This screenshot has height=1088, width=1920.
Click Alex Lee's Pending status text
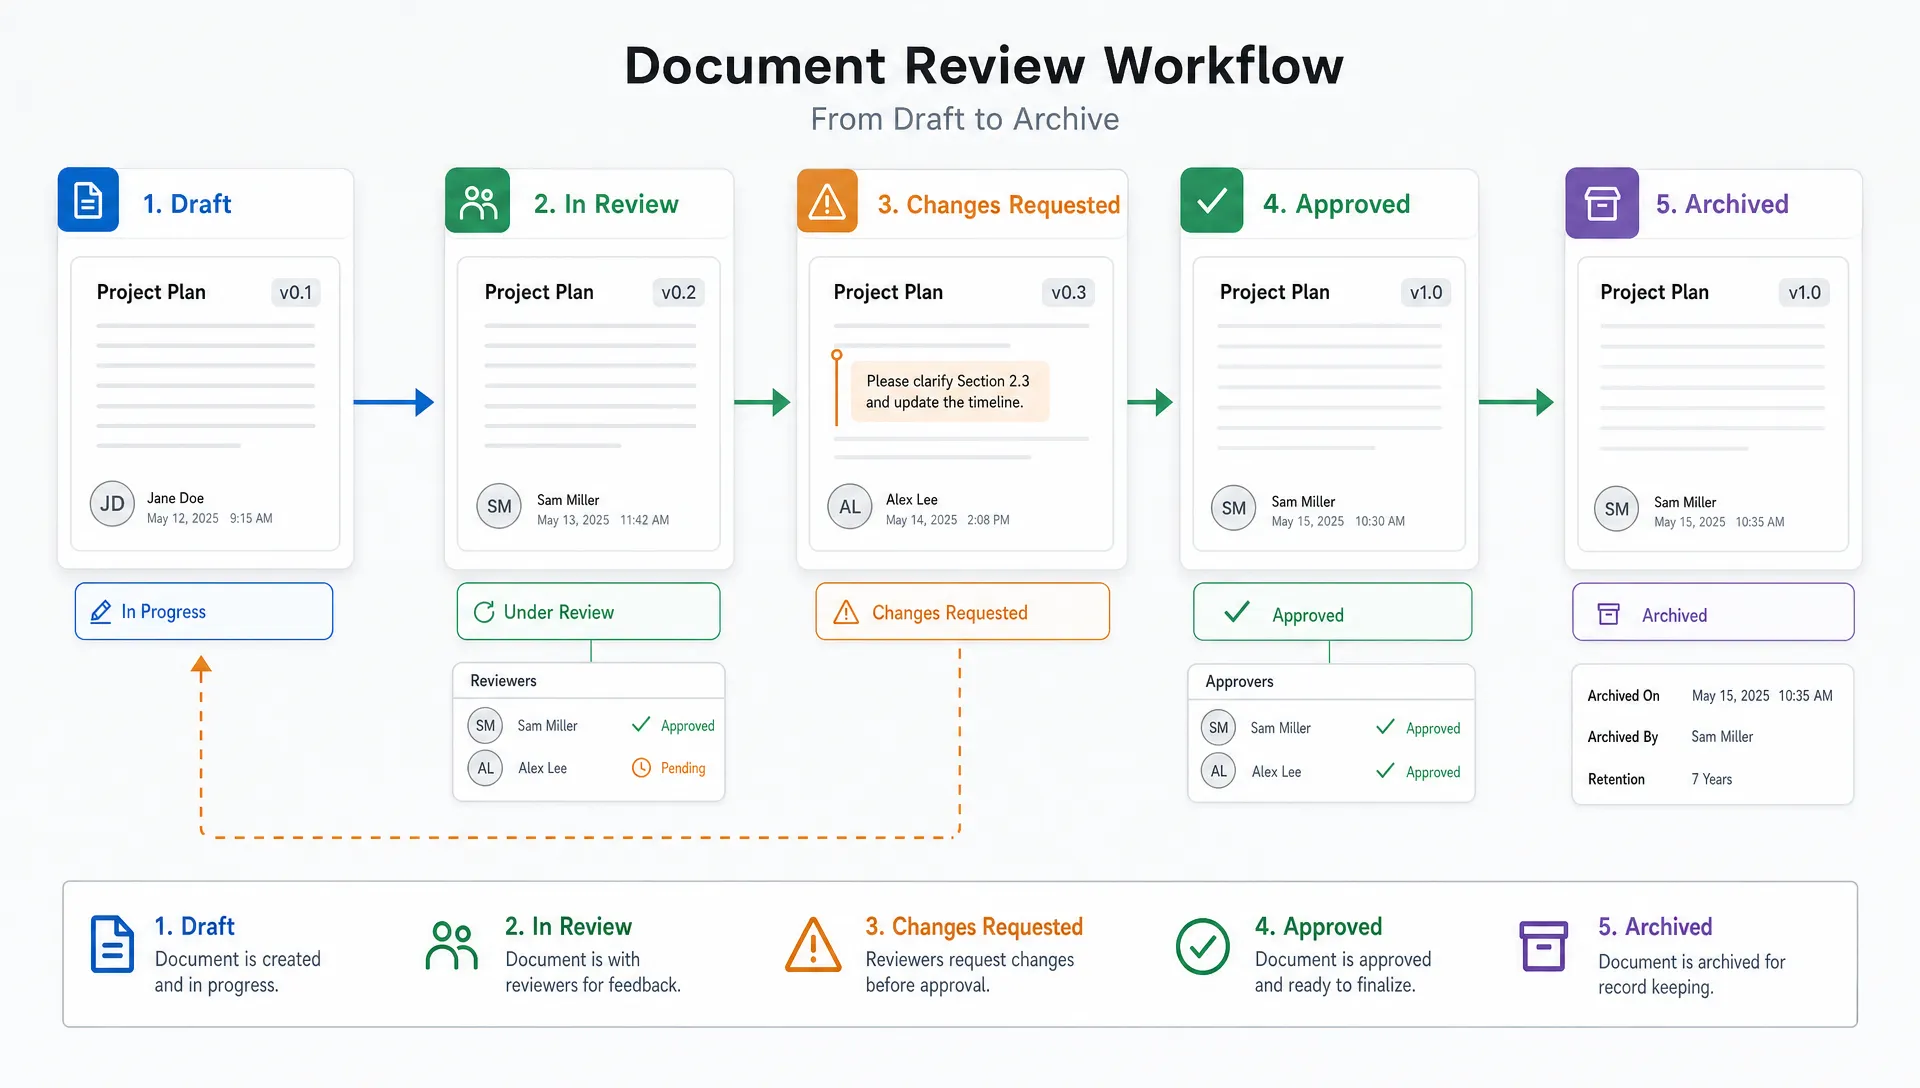coord(683,768)
